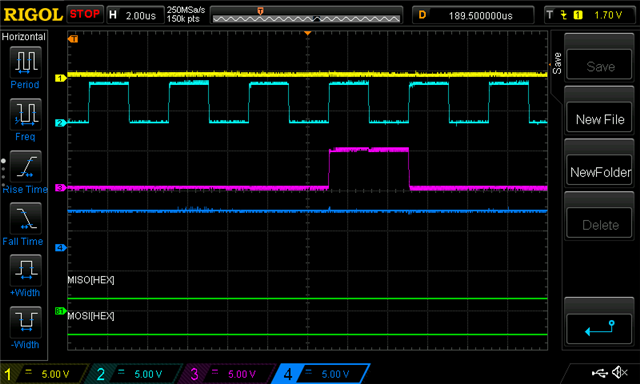Select active channel 4 scale tab

click(322, 374)
